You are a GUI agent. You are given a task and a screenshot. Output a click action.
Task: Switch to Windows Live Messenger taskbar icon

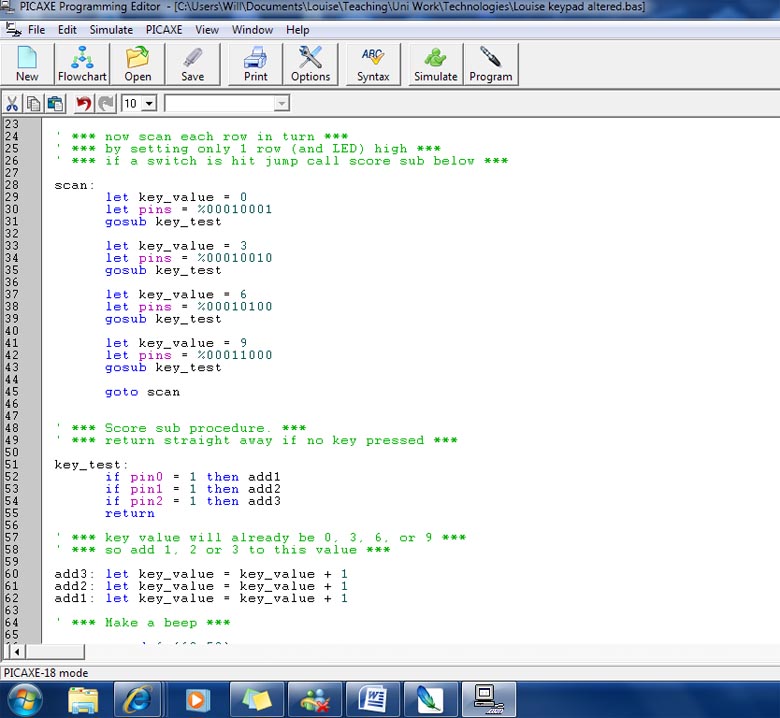point(315,700)
